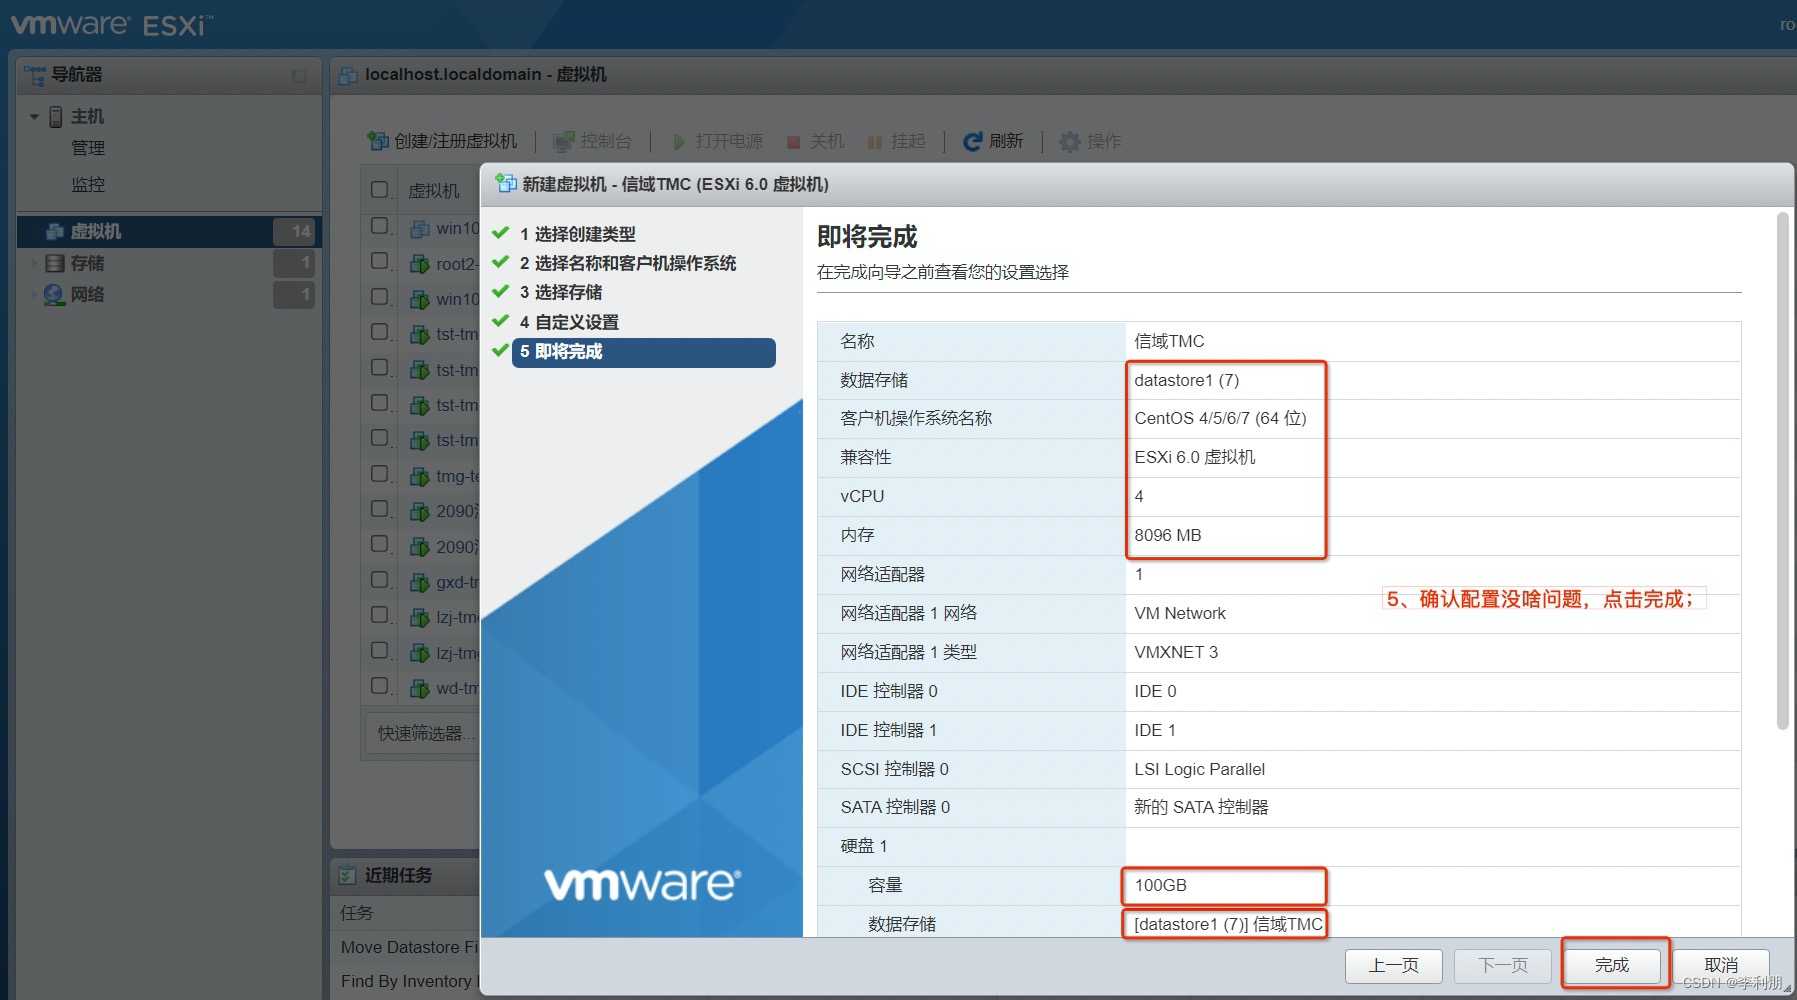Click the VMware ESXi logo
This screenshot has height=1000, width=1797.
coord(111,23)
